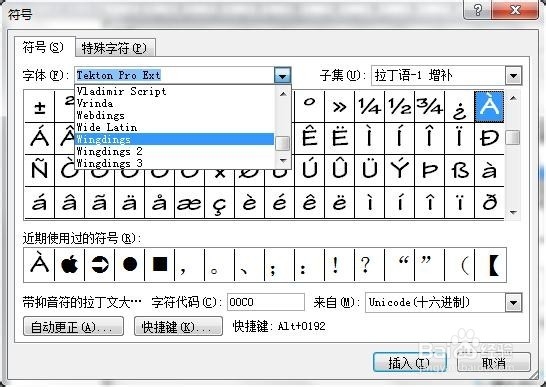Select the Ê capital circumflex symbol
The height and width of the screenshot is (387, 546).
pos(310,138)
